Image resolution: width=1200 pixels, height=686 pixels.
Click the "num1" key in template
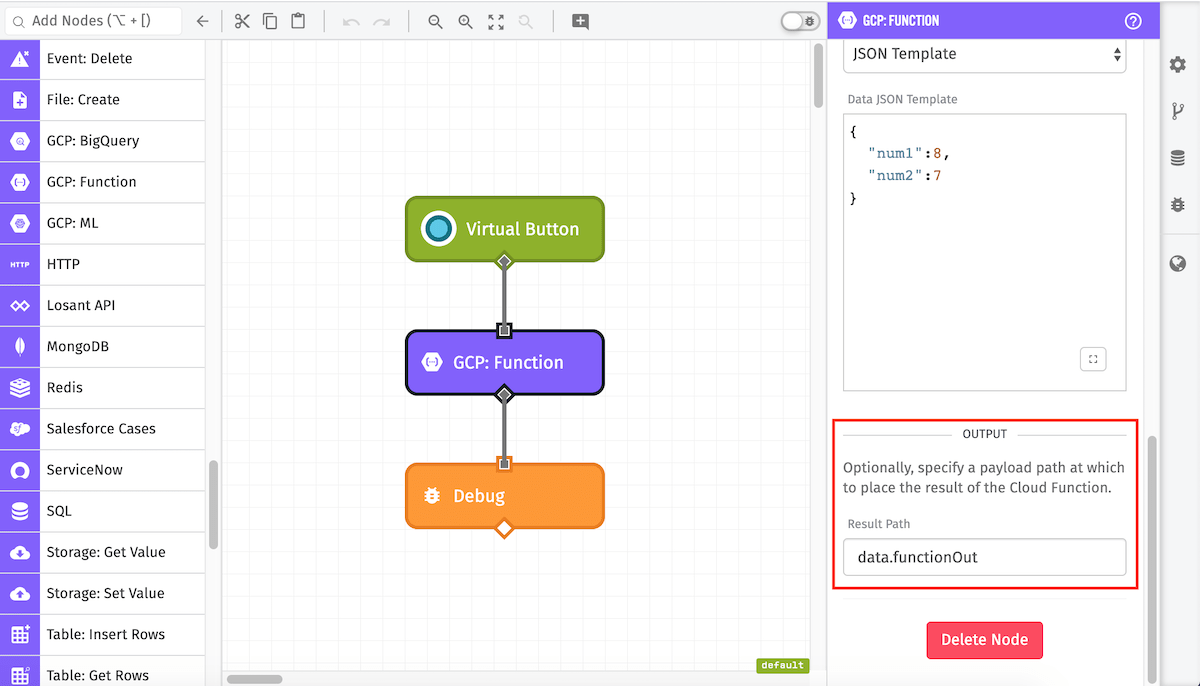pos(895,154)
